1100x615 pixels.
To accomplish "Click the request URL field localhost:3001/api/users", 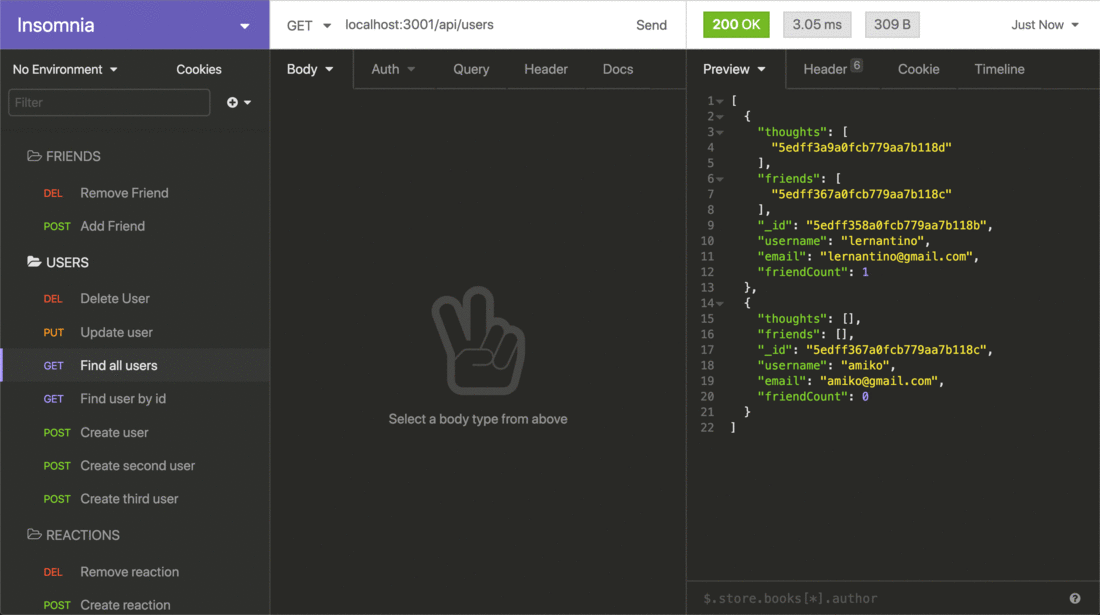I will point(419,25).
